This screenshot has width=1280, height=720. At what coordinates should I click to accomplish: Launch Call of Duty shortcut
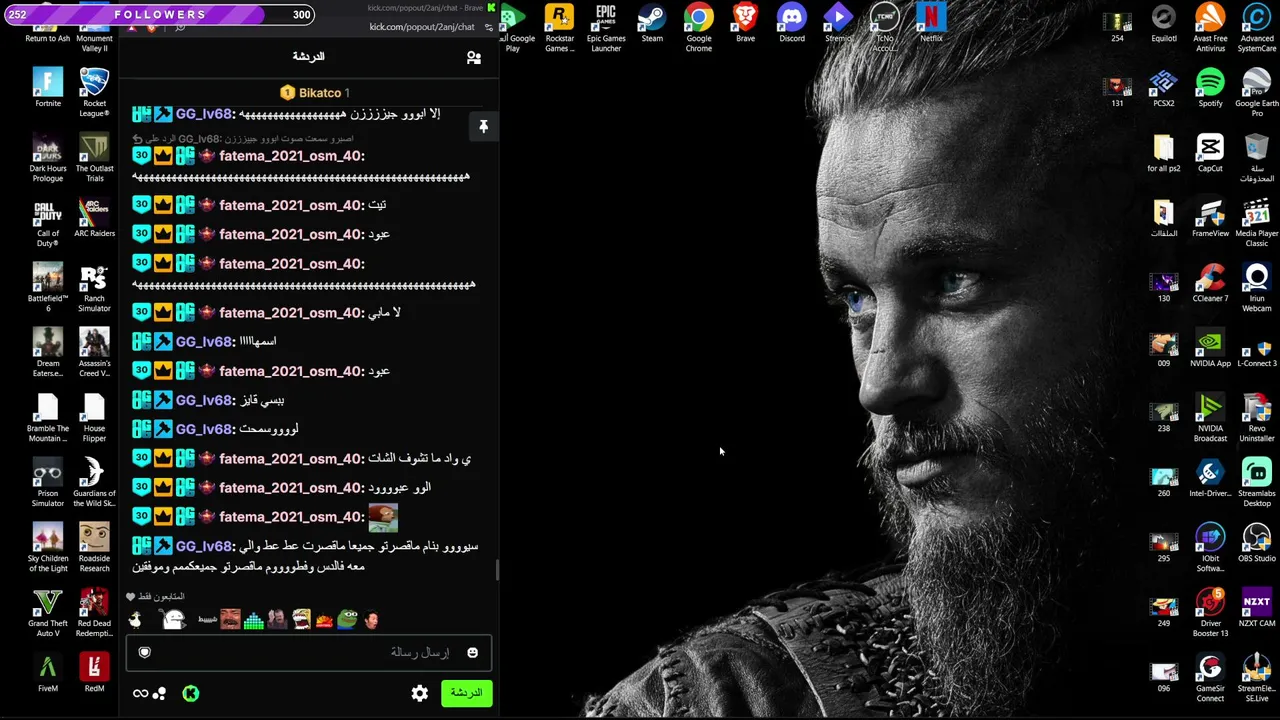(48, 223)
